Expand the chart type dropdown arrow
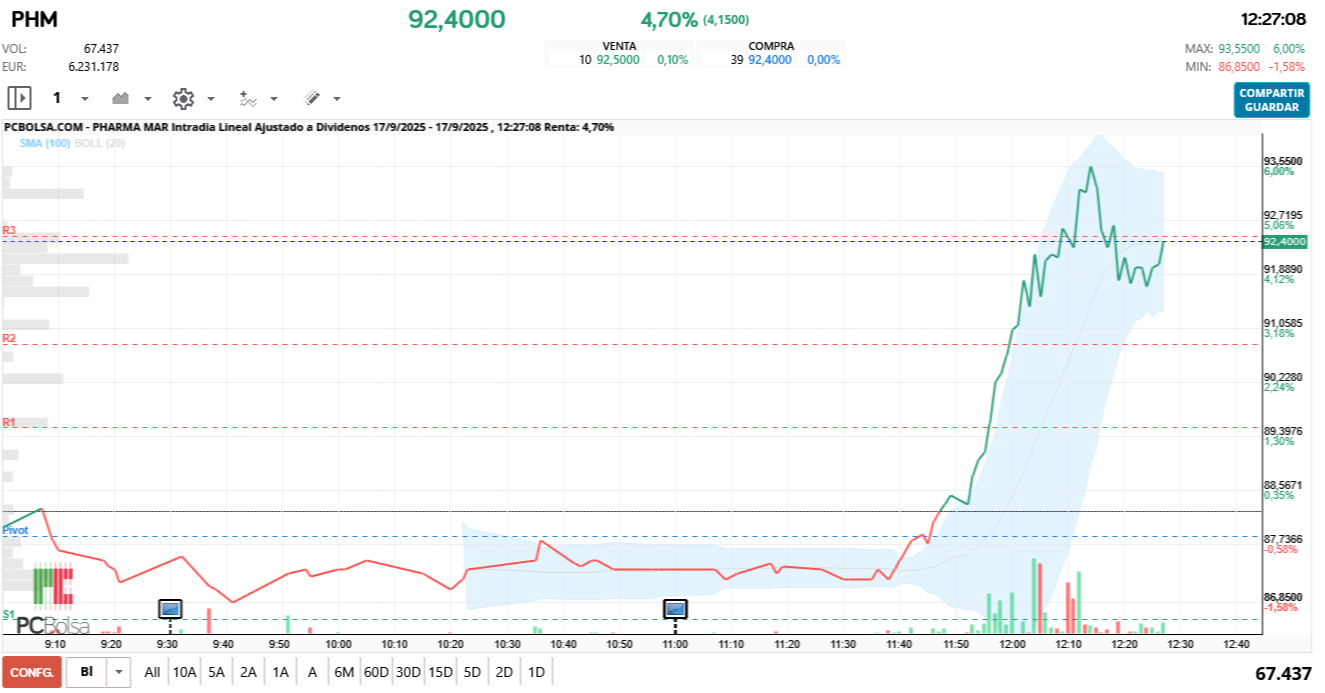 point(148,99)
